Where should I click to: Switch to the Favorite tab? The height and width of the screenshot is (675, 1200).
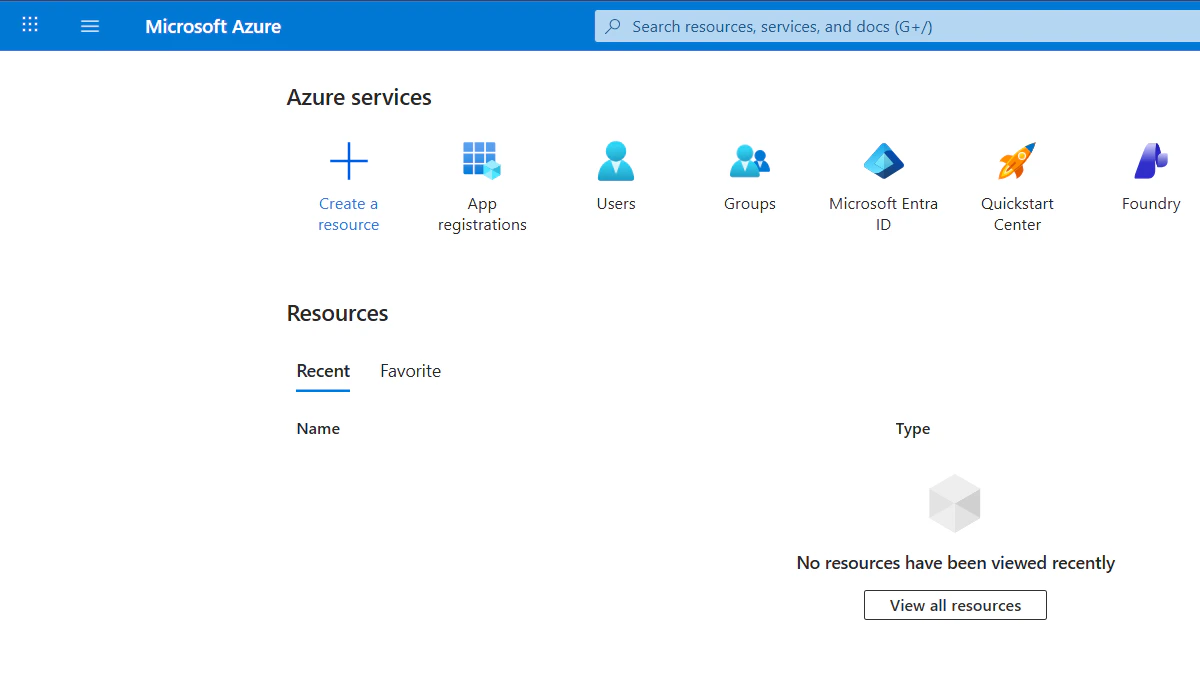point(410,371)
